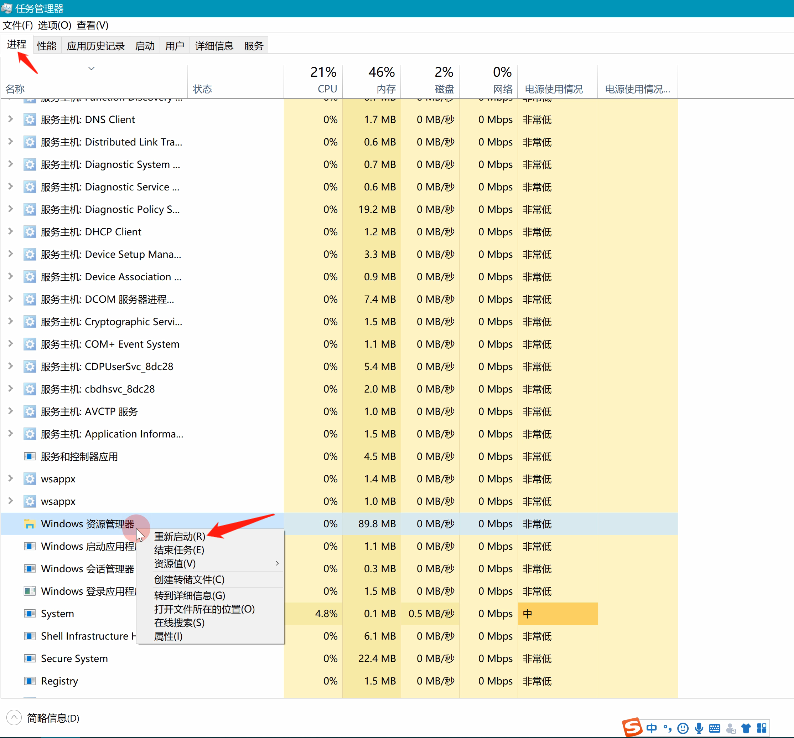
Task: Switch to the 用户 tab
Action: [175, 46]
